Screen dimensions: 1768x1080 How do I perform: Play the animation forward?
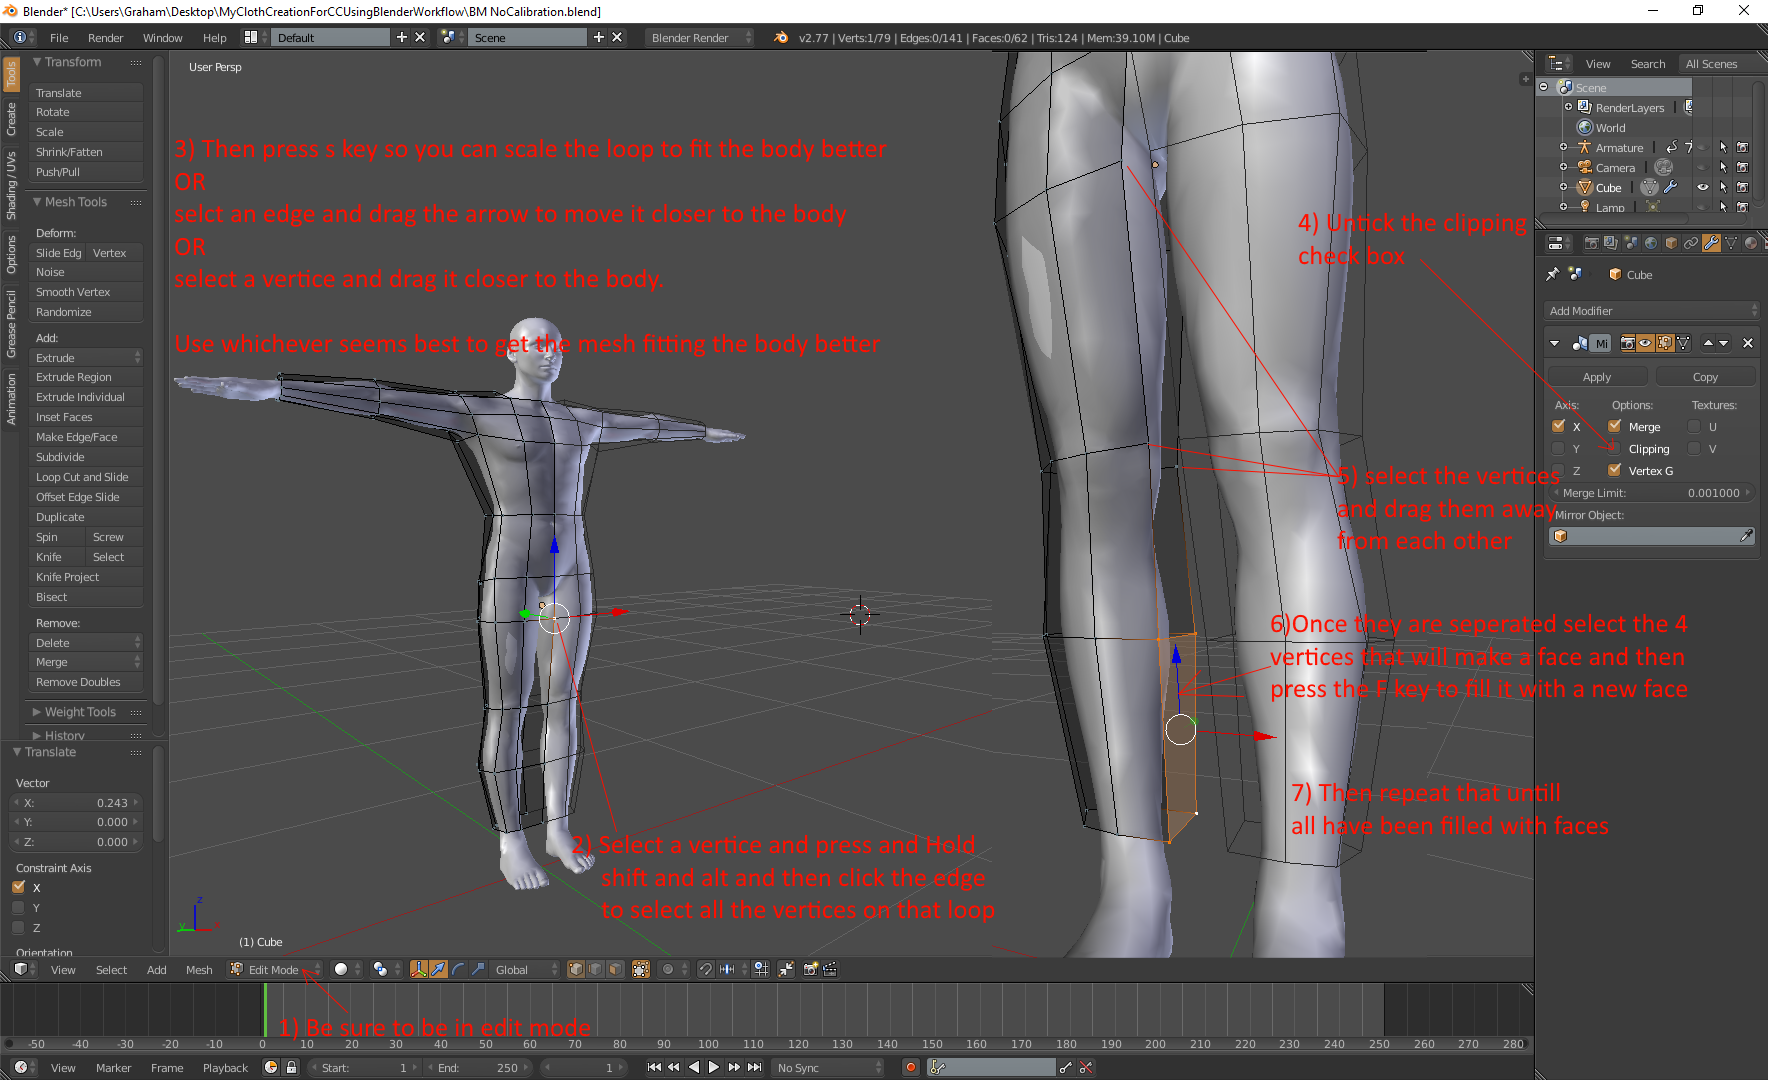point(714,1067)
